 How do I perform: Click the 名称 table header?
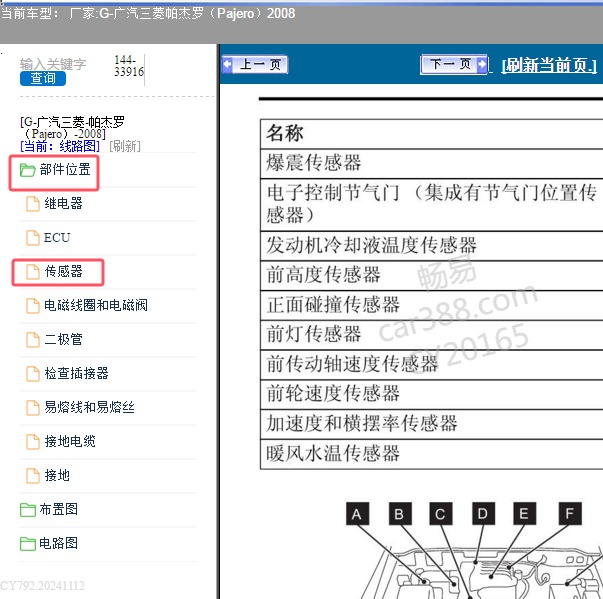pos(431,134)
